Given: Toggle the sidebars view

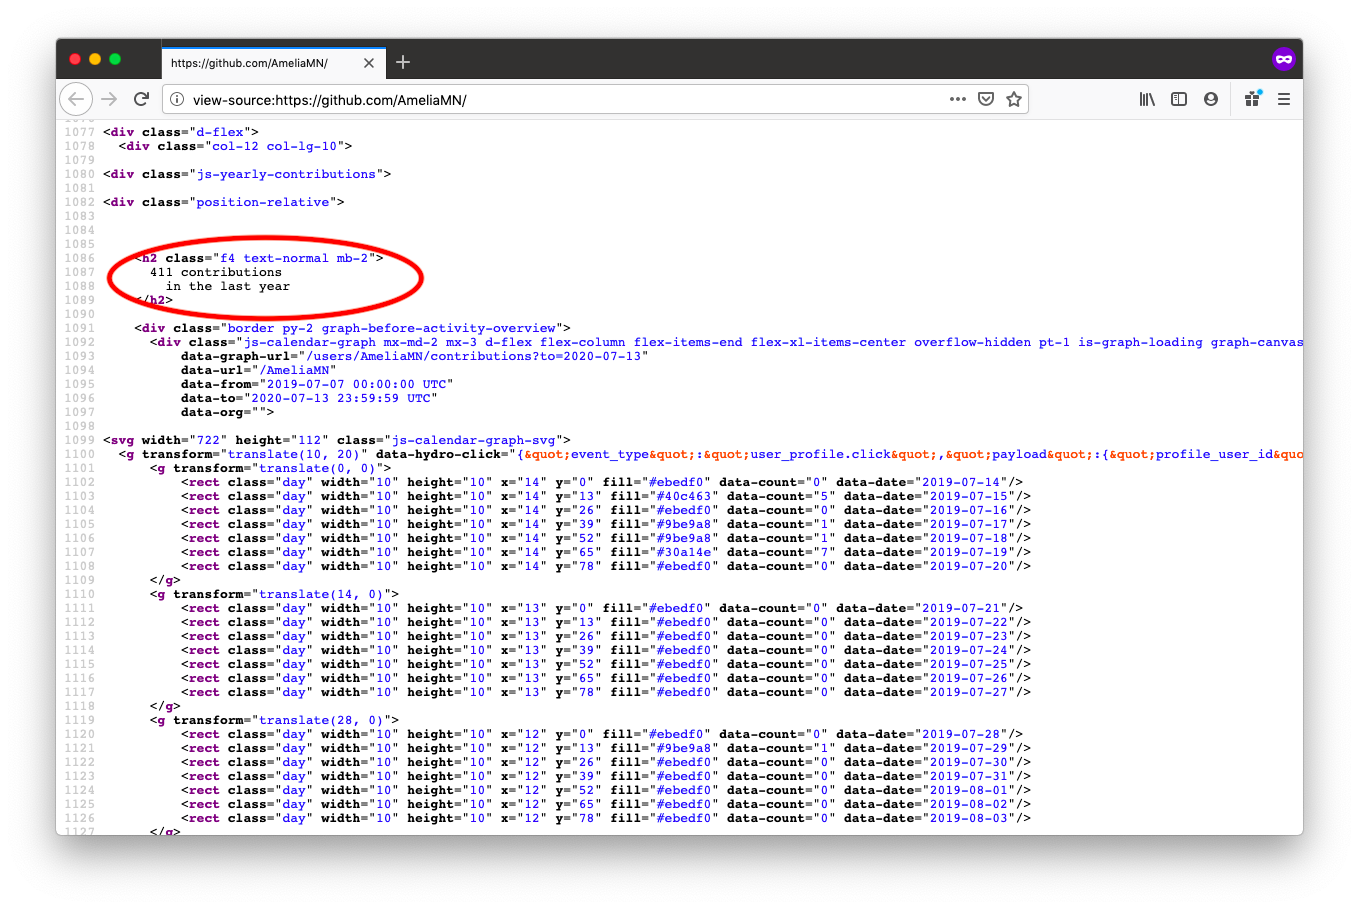Looking at the screenshot, I should pyautogui.click(x=1179, y=99).
